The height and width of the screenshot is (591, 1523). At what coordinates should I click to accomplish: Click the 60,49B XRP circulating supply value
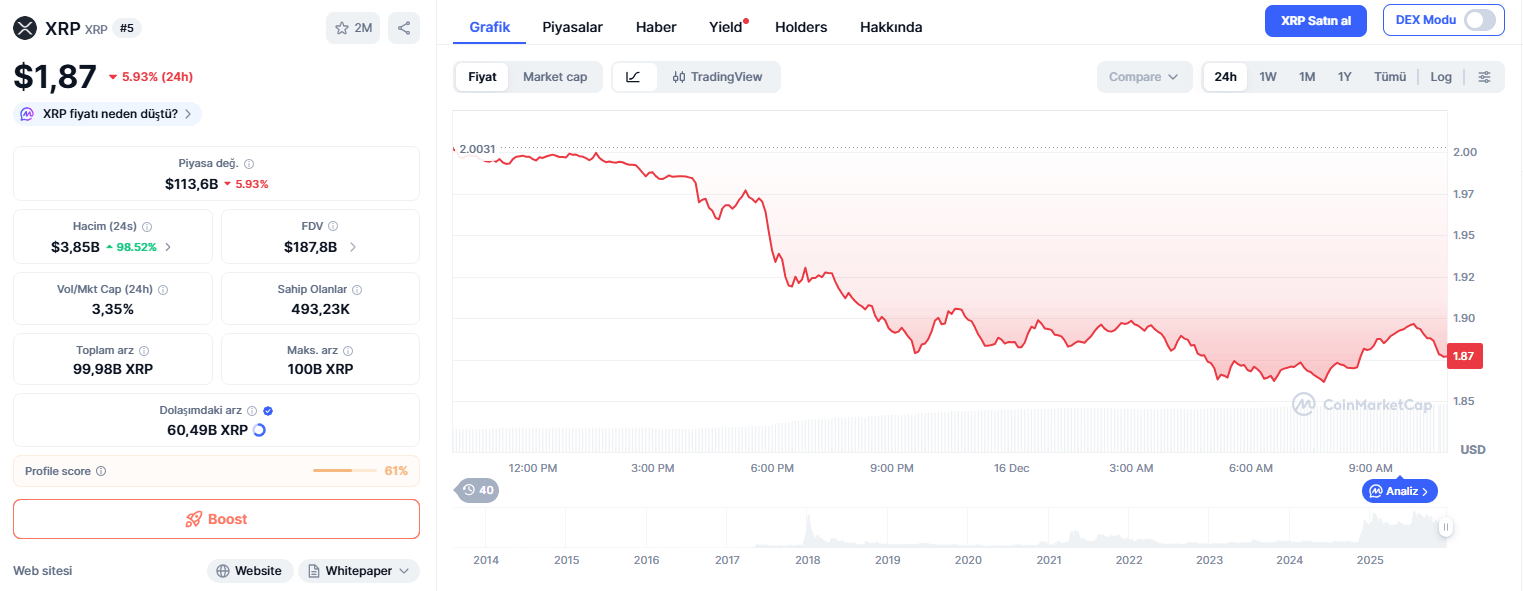pyautogui.click(x=207, y=430)
